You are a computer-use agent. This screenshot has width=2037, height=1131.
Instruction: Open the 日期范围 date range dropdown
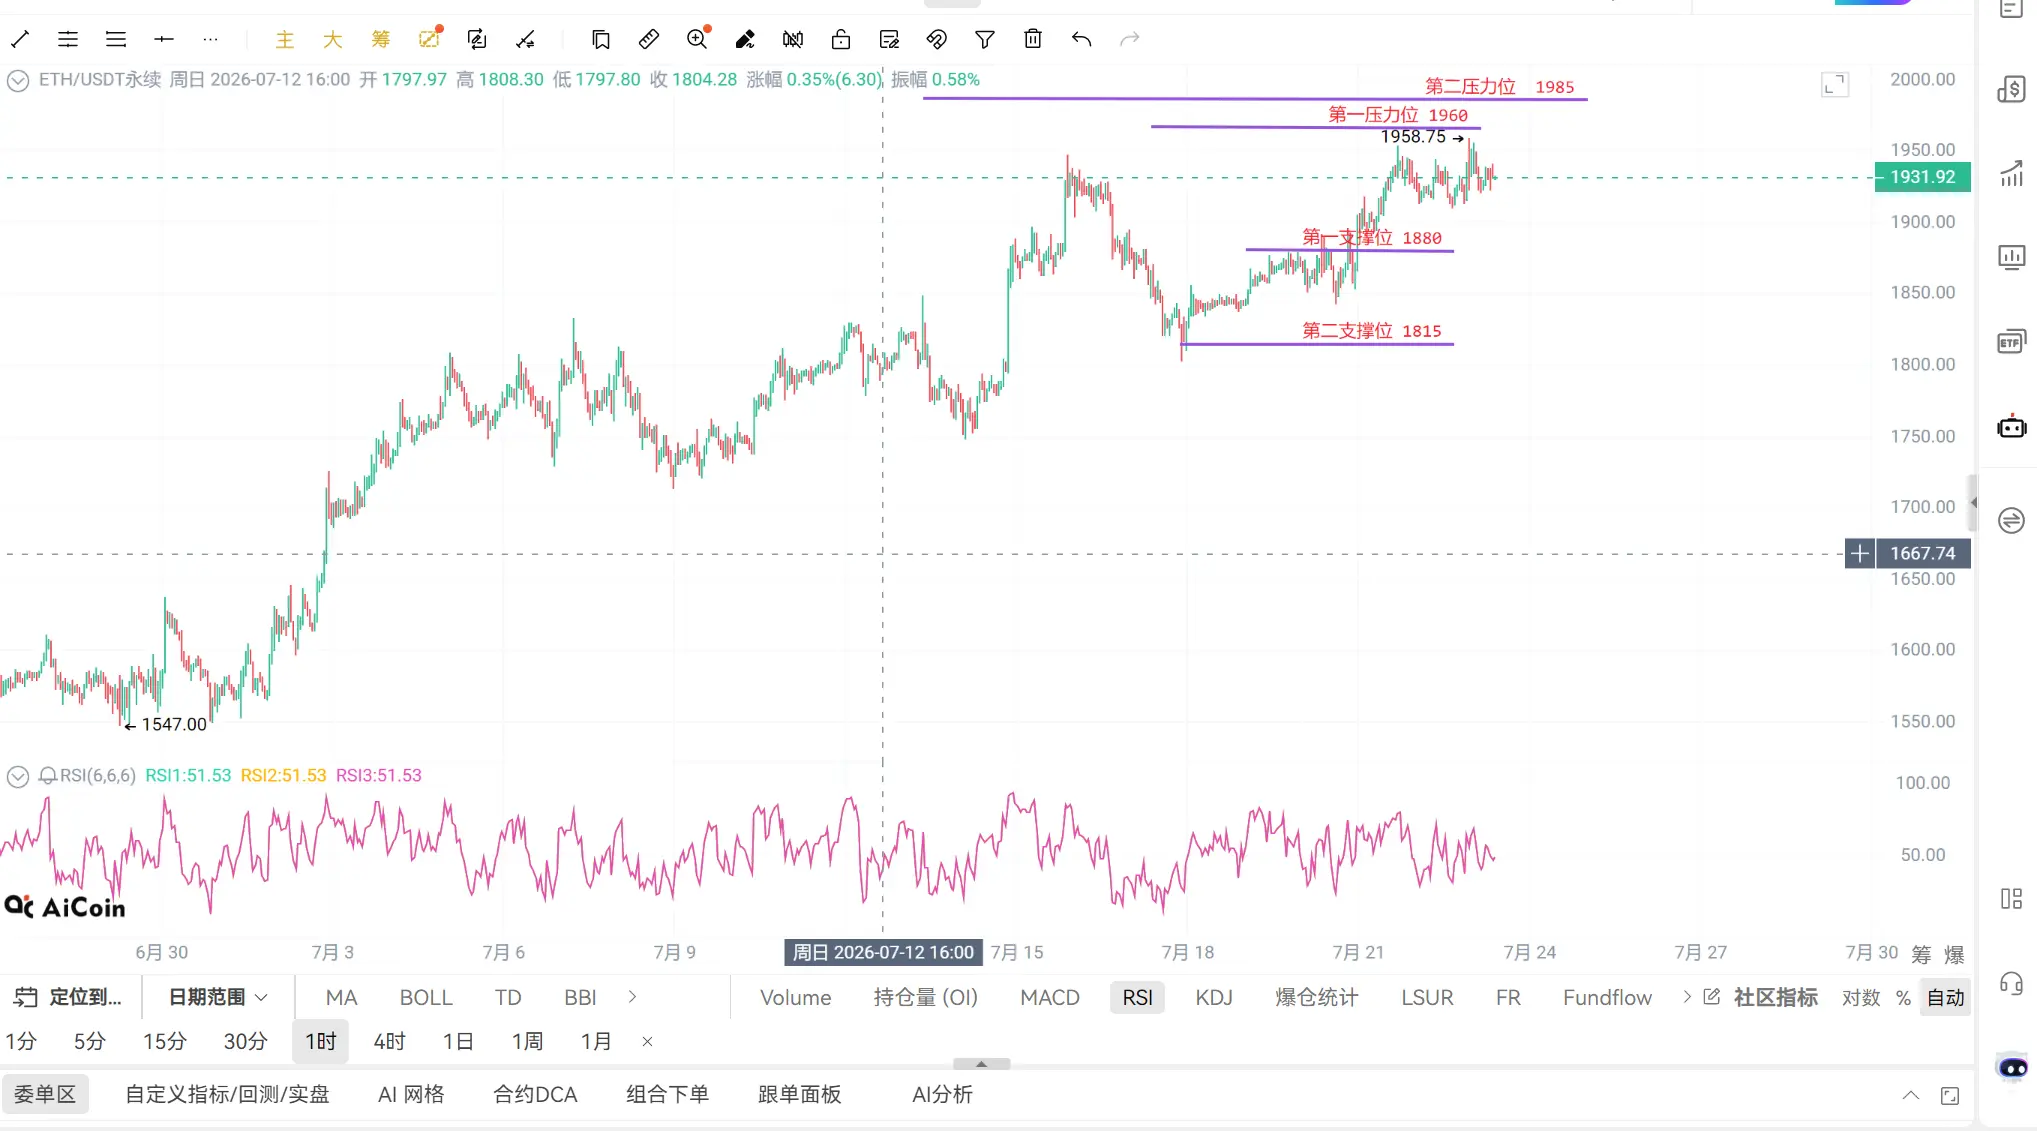coord(218,998)
